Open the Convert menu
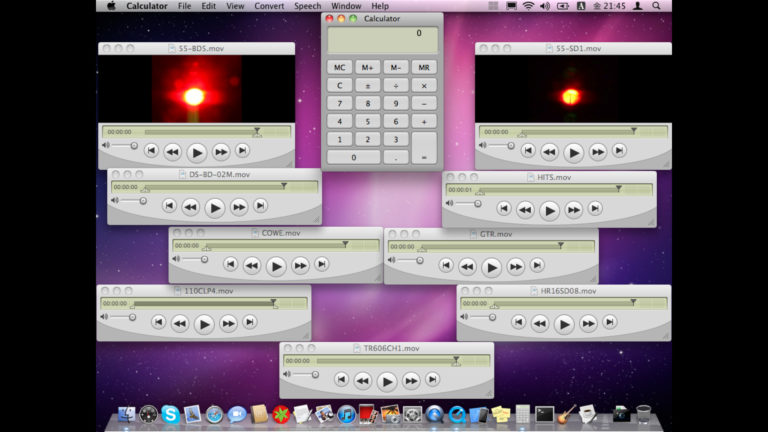Image resolution: width=768 pixels, height=432 pixels. click(x=269, y=6)
